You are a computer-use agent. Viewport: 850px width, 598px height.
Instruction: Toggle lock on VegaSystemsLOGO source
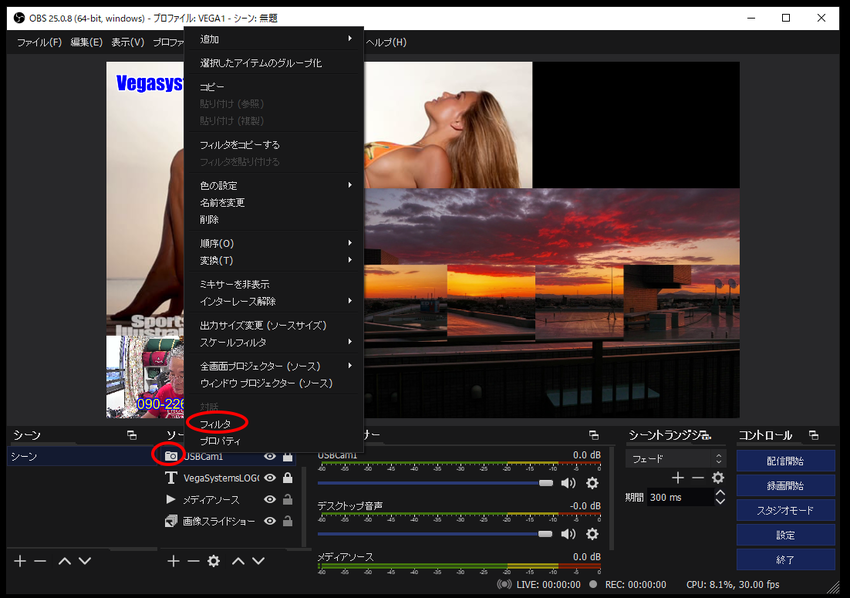pos(288,478)
